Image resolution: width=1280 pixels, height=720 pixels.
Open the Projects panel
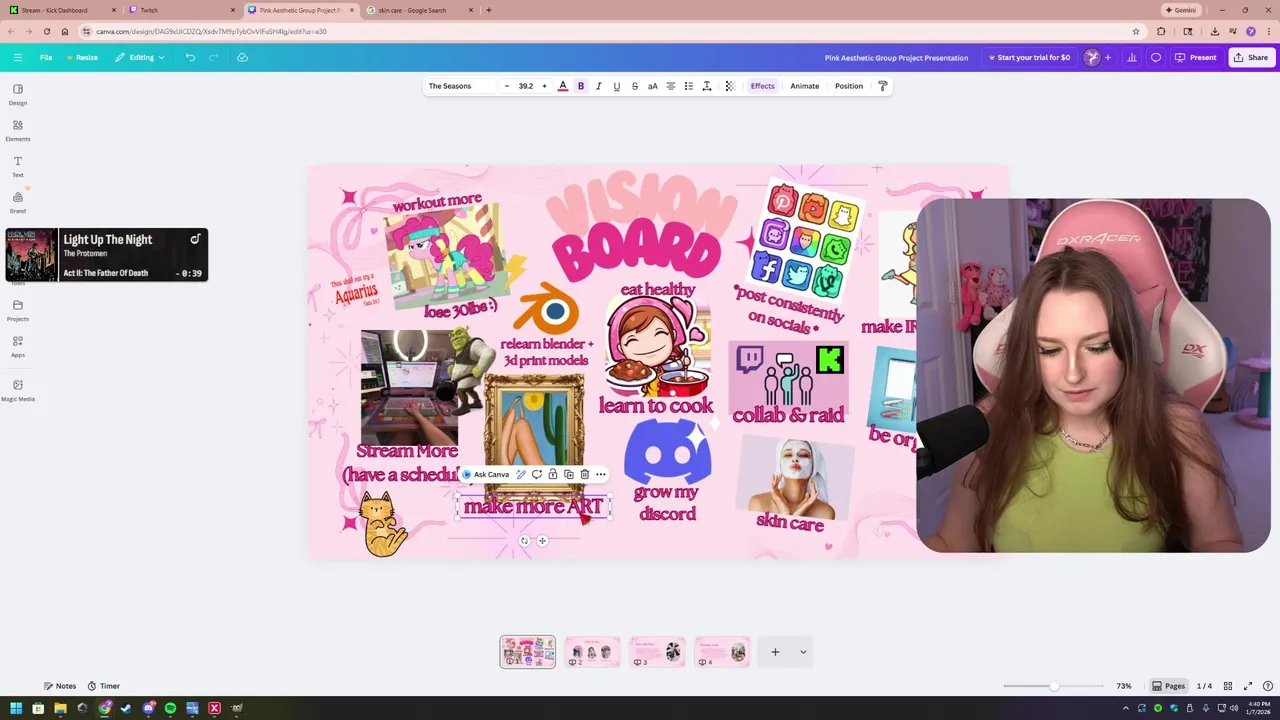[18, 311]
